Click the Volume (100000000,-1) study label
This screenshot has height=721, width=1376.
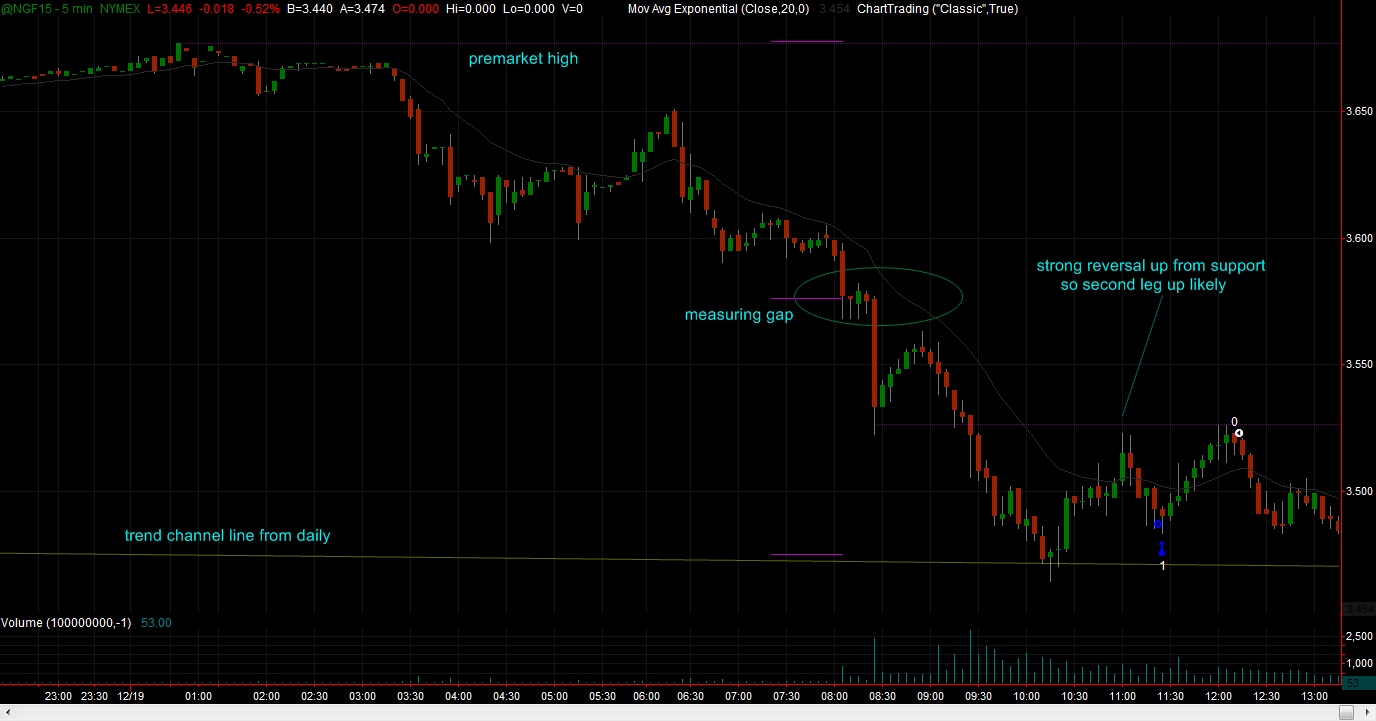66,623
